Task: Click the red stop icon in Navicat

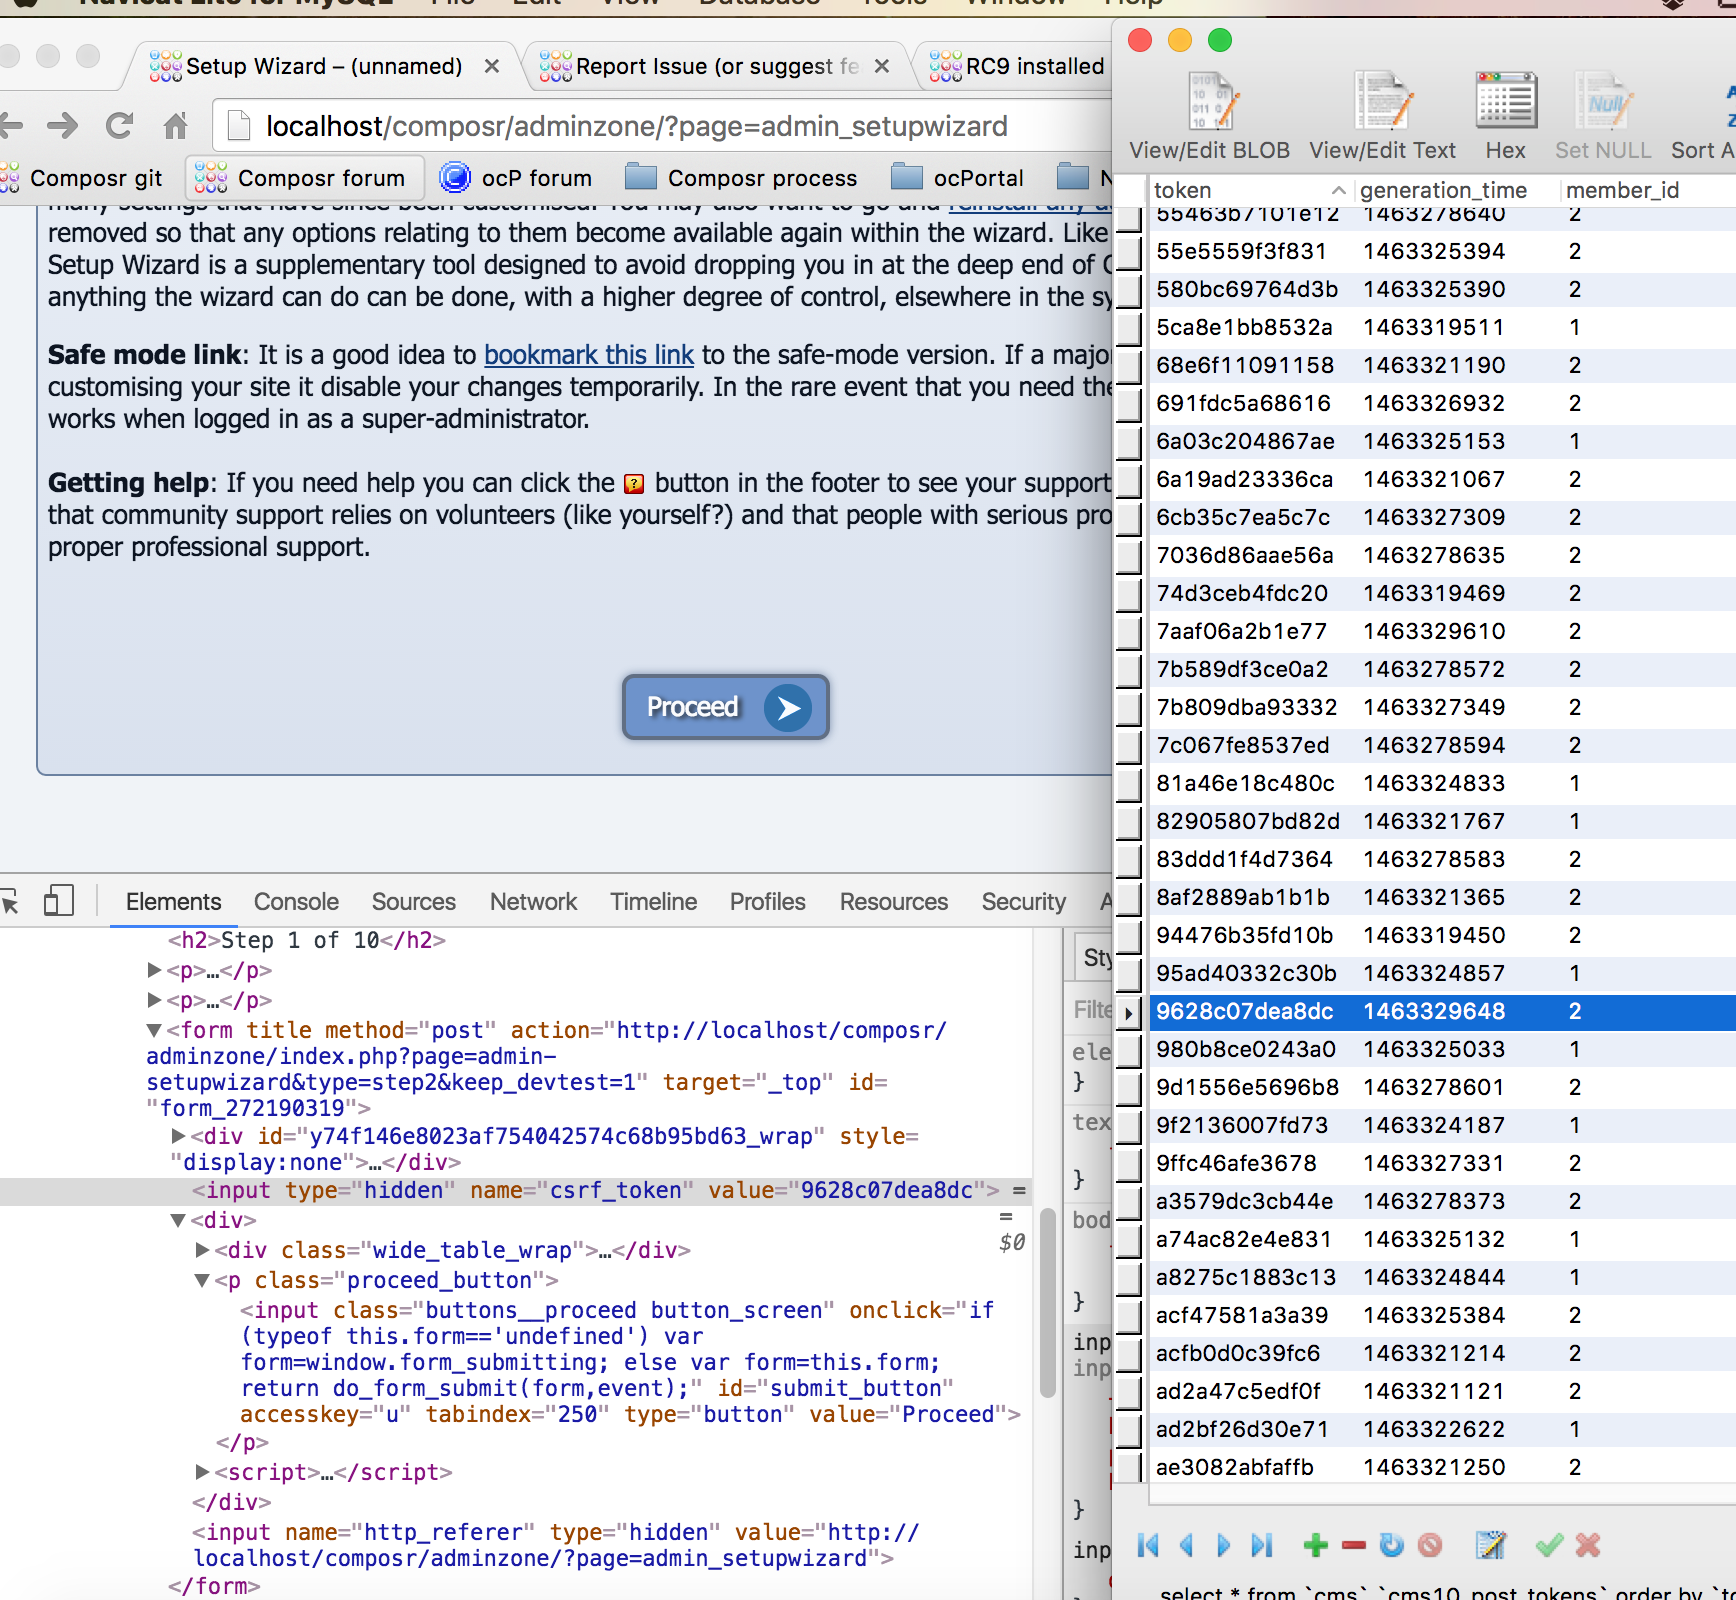Action: point(1430,1545)
